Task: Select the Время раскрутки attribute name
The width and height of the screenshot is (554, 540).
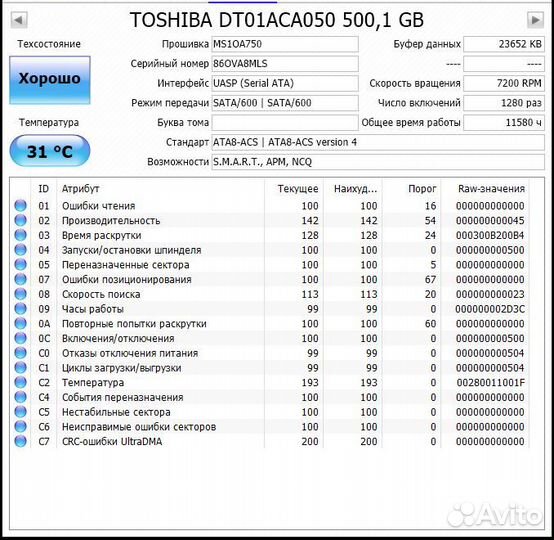Action: click(x=101, y=235)
